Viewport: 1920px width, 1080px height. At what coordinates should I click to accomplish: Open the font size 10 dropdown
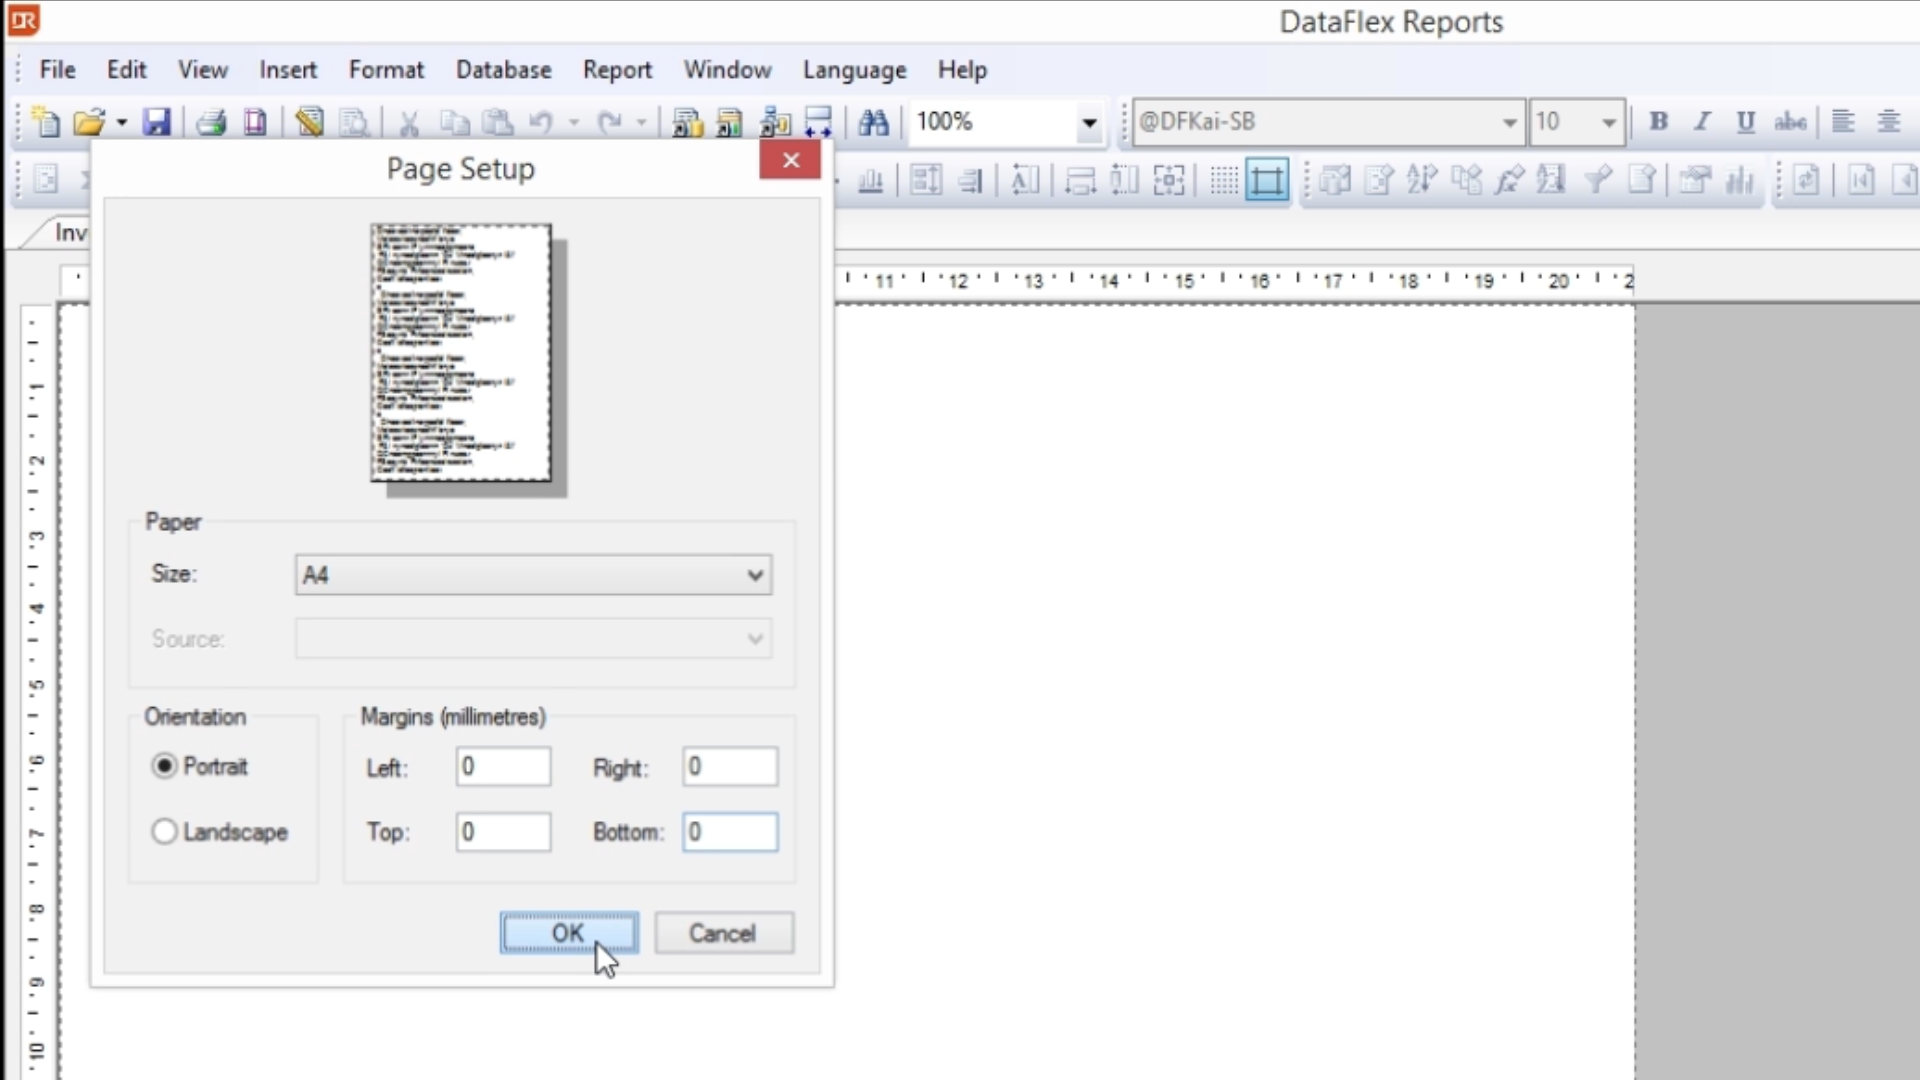coord(1608,123)
